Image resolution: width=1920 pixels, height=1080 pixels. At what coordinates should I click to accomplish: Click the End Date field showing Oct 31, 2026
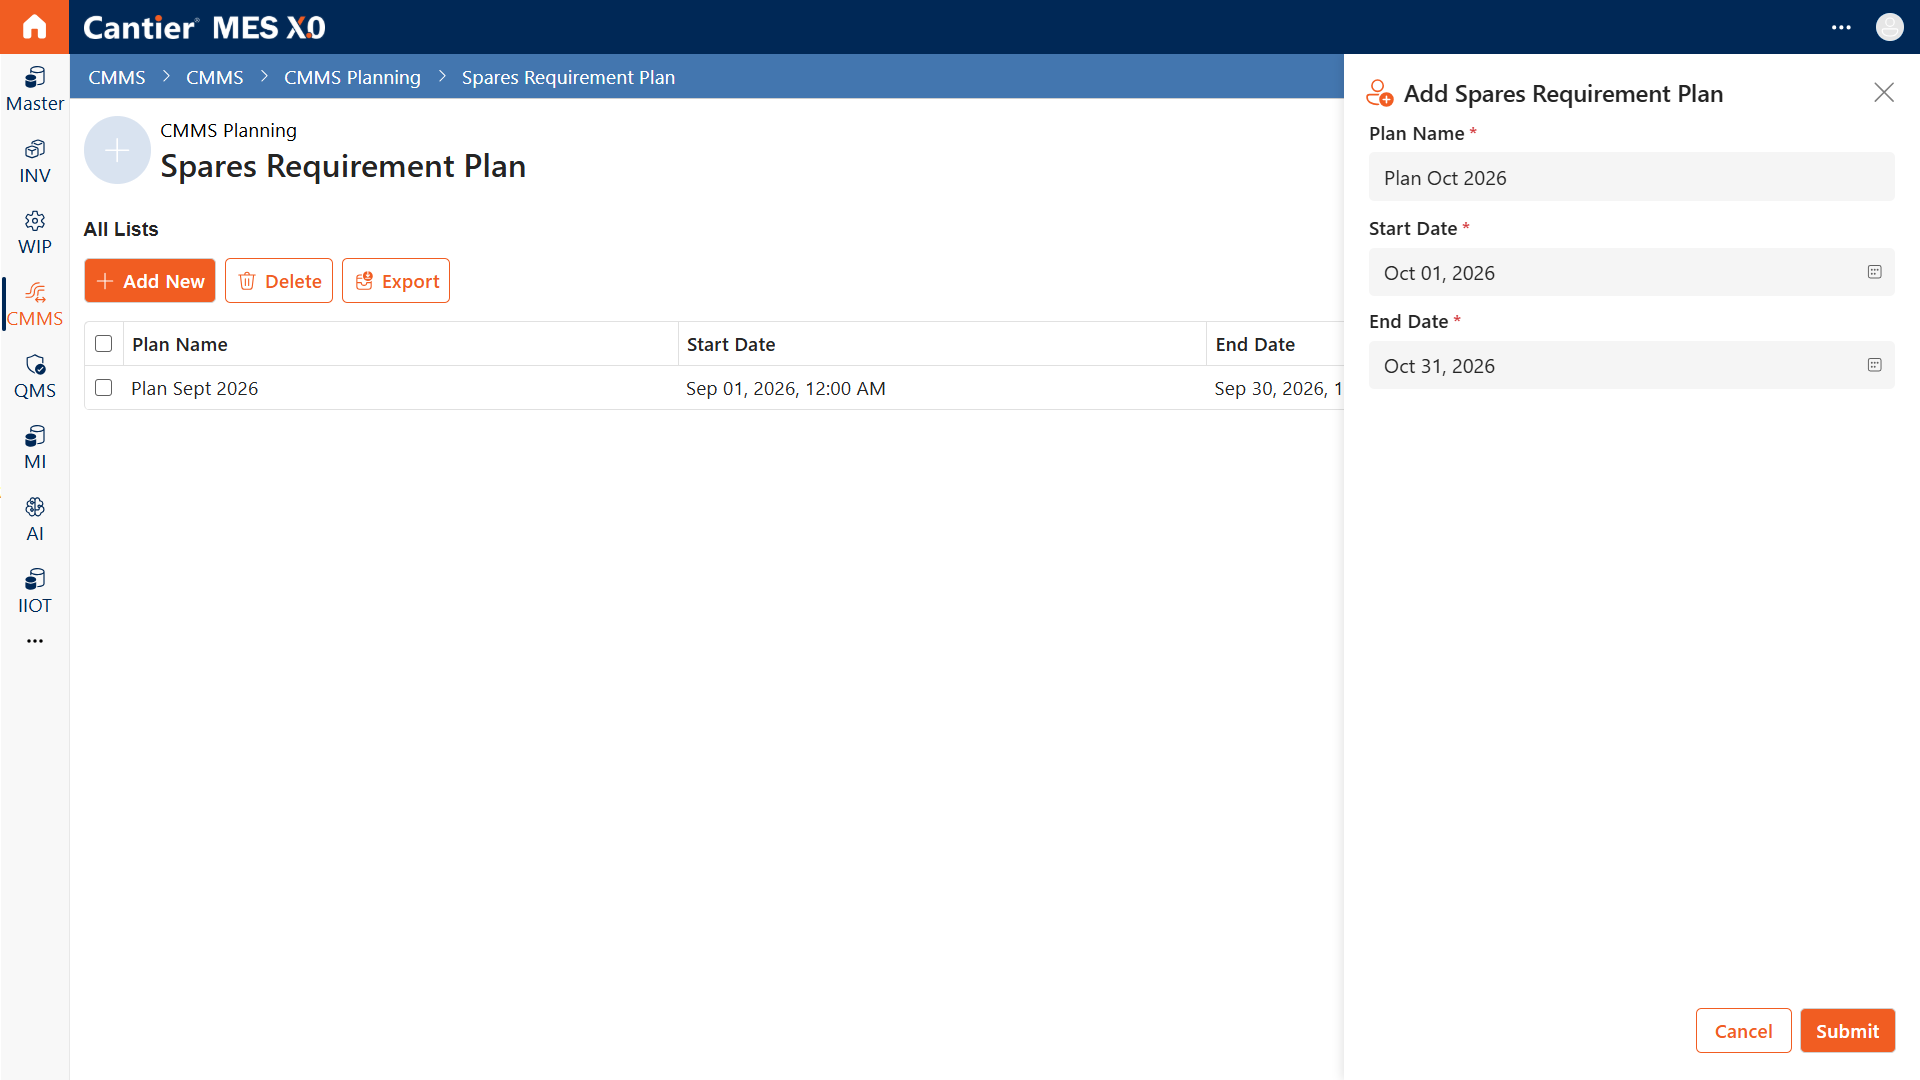(1632, 366)
